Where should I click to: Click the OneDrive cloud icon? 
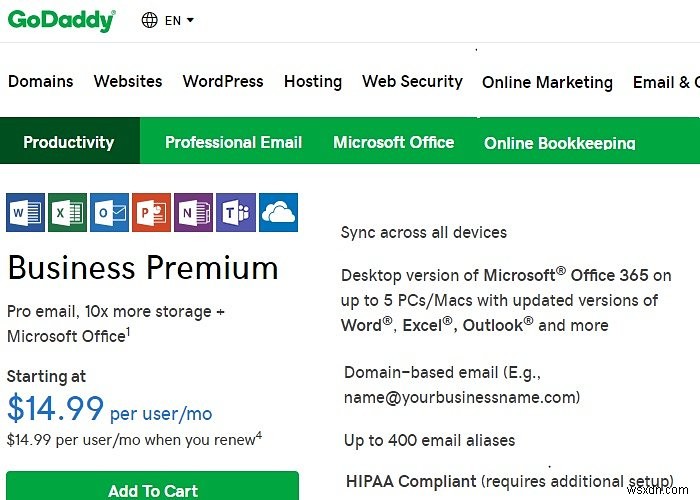point(278,212)
